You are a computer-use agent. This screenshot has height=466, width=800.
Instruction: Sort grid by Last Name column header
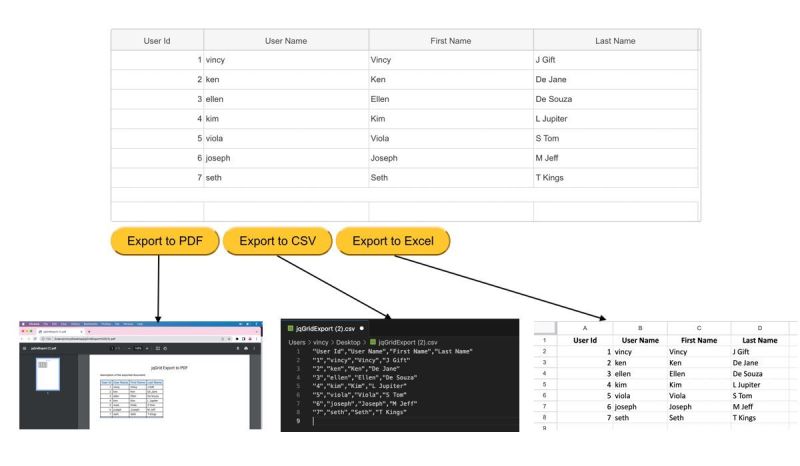pos(615,40)
